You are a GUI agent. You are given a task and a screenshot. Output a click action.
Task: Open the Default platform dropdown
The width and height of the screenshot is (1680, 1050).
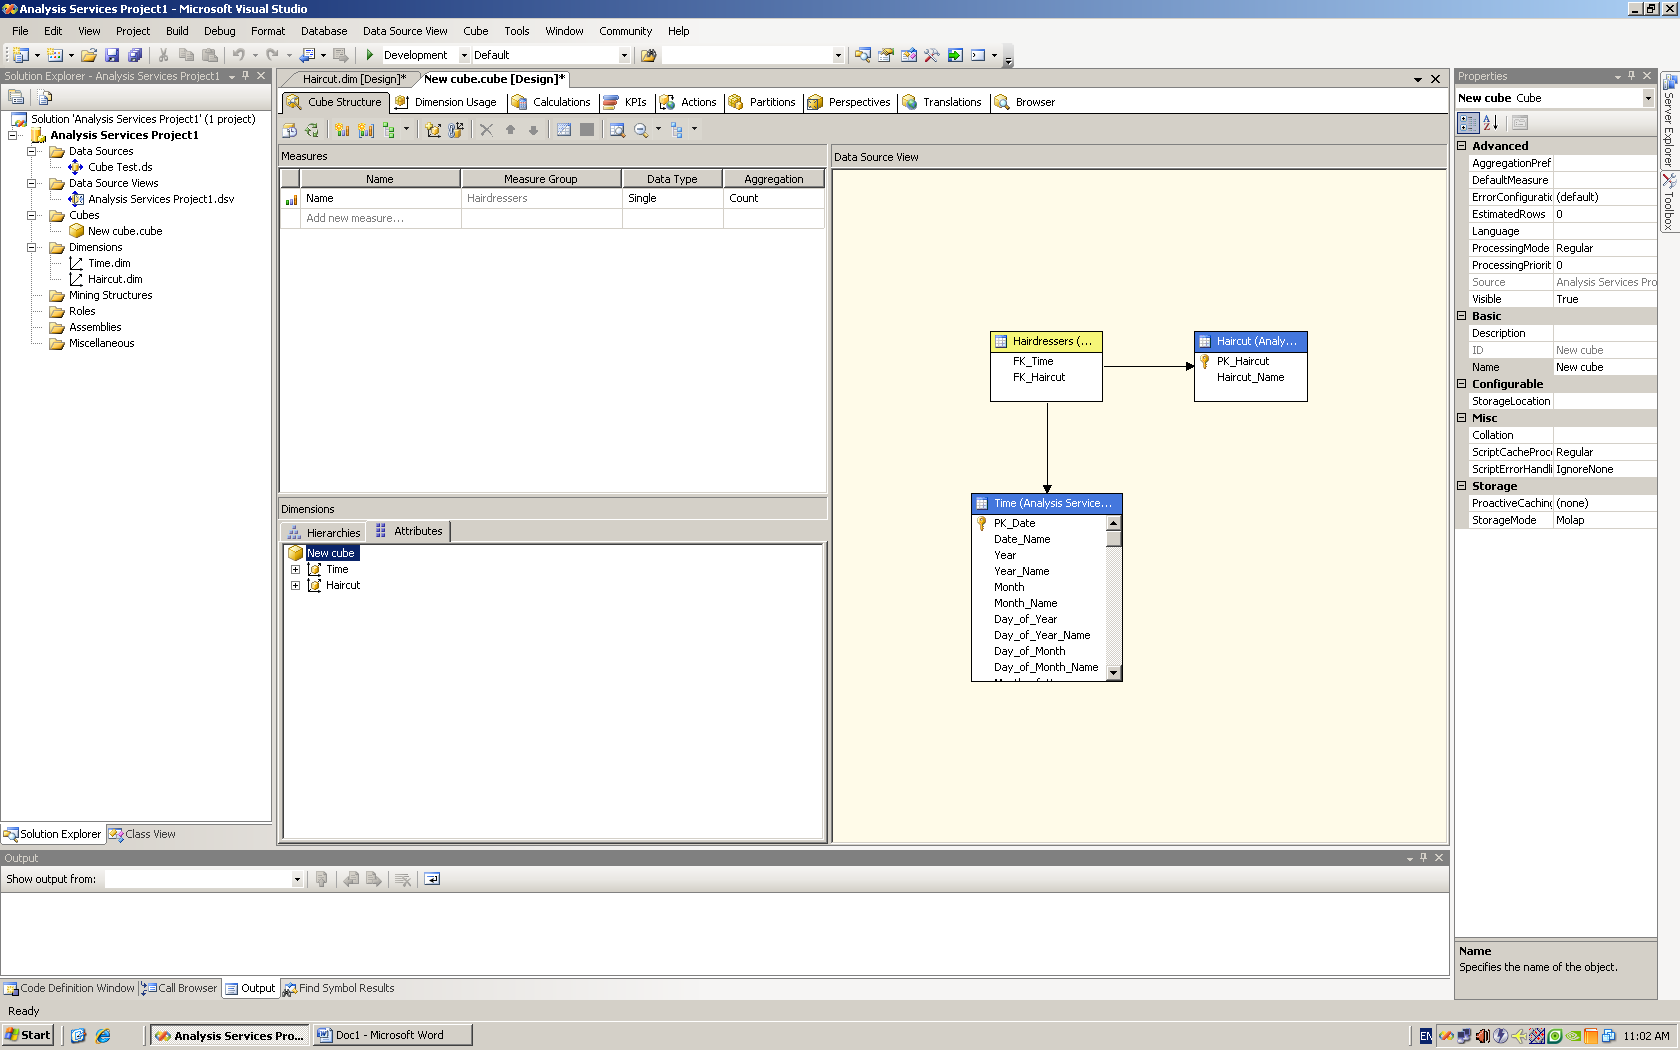coord(625,55)
